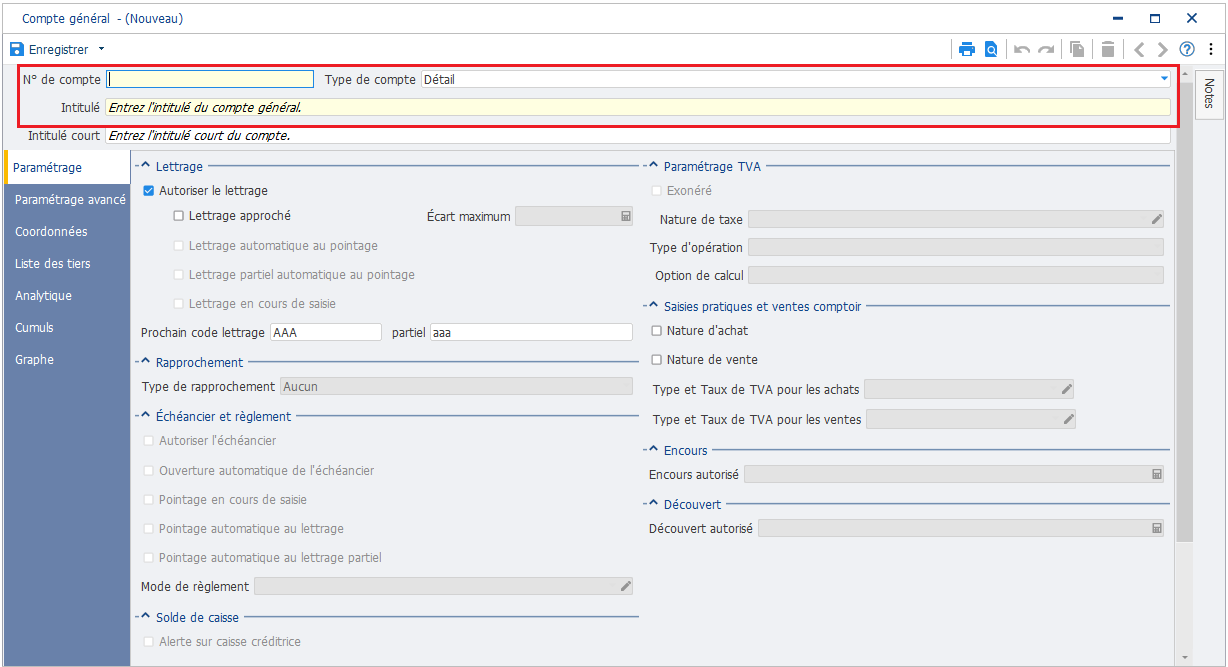Collapse the Paramétrage TVA section
The image size is (1228, 667).
point(653,166)
